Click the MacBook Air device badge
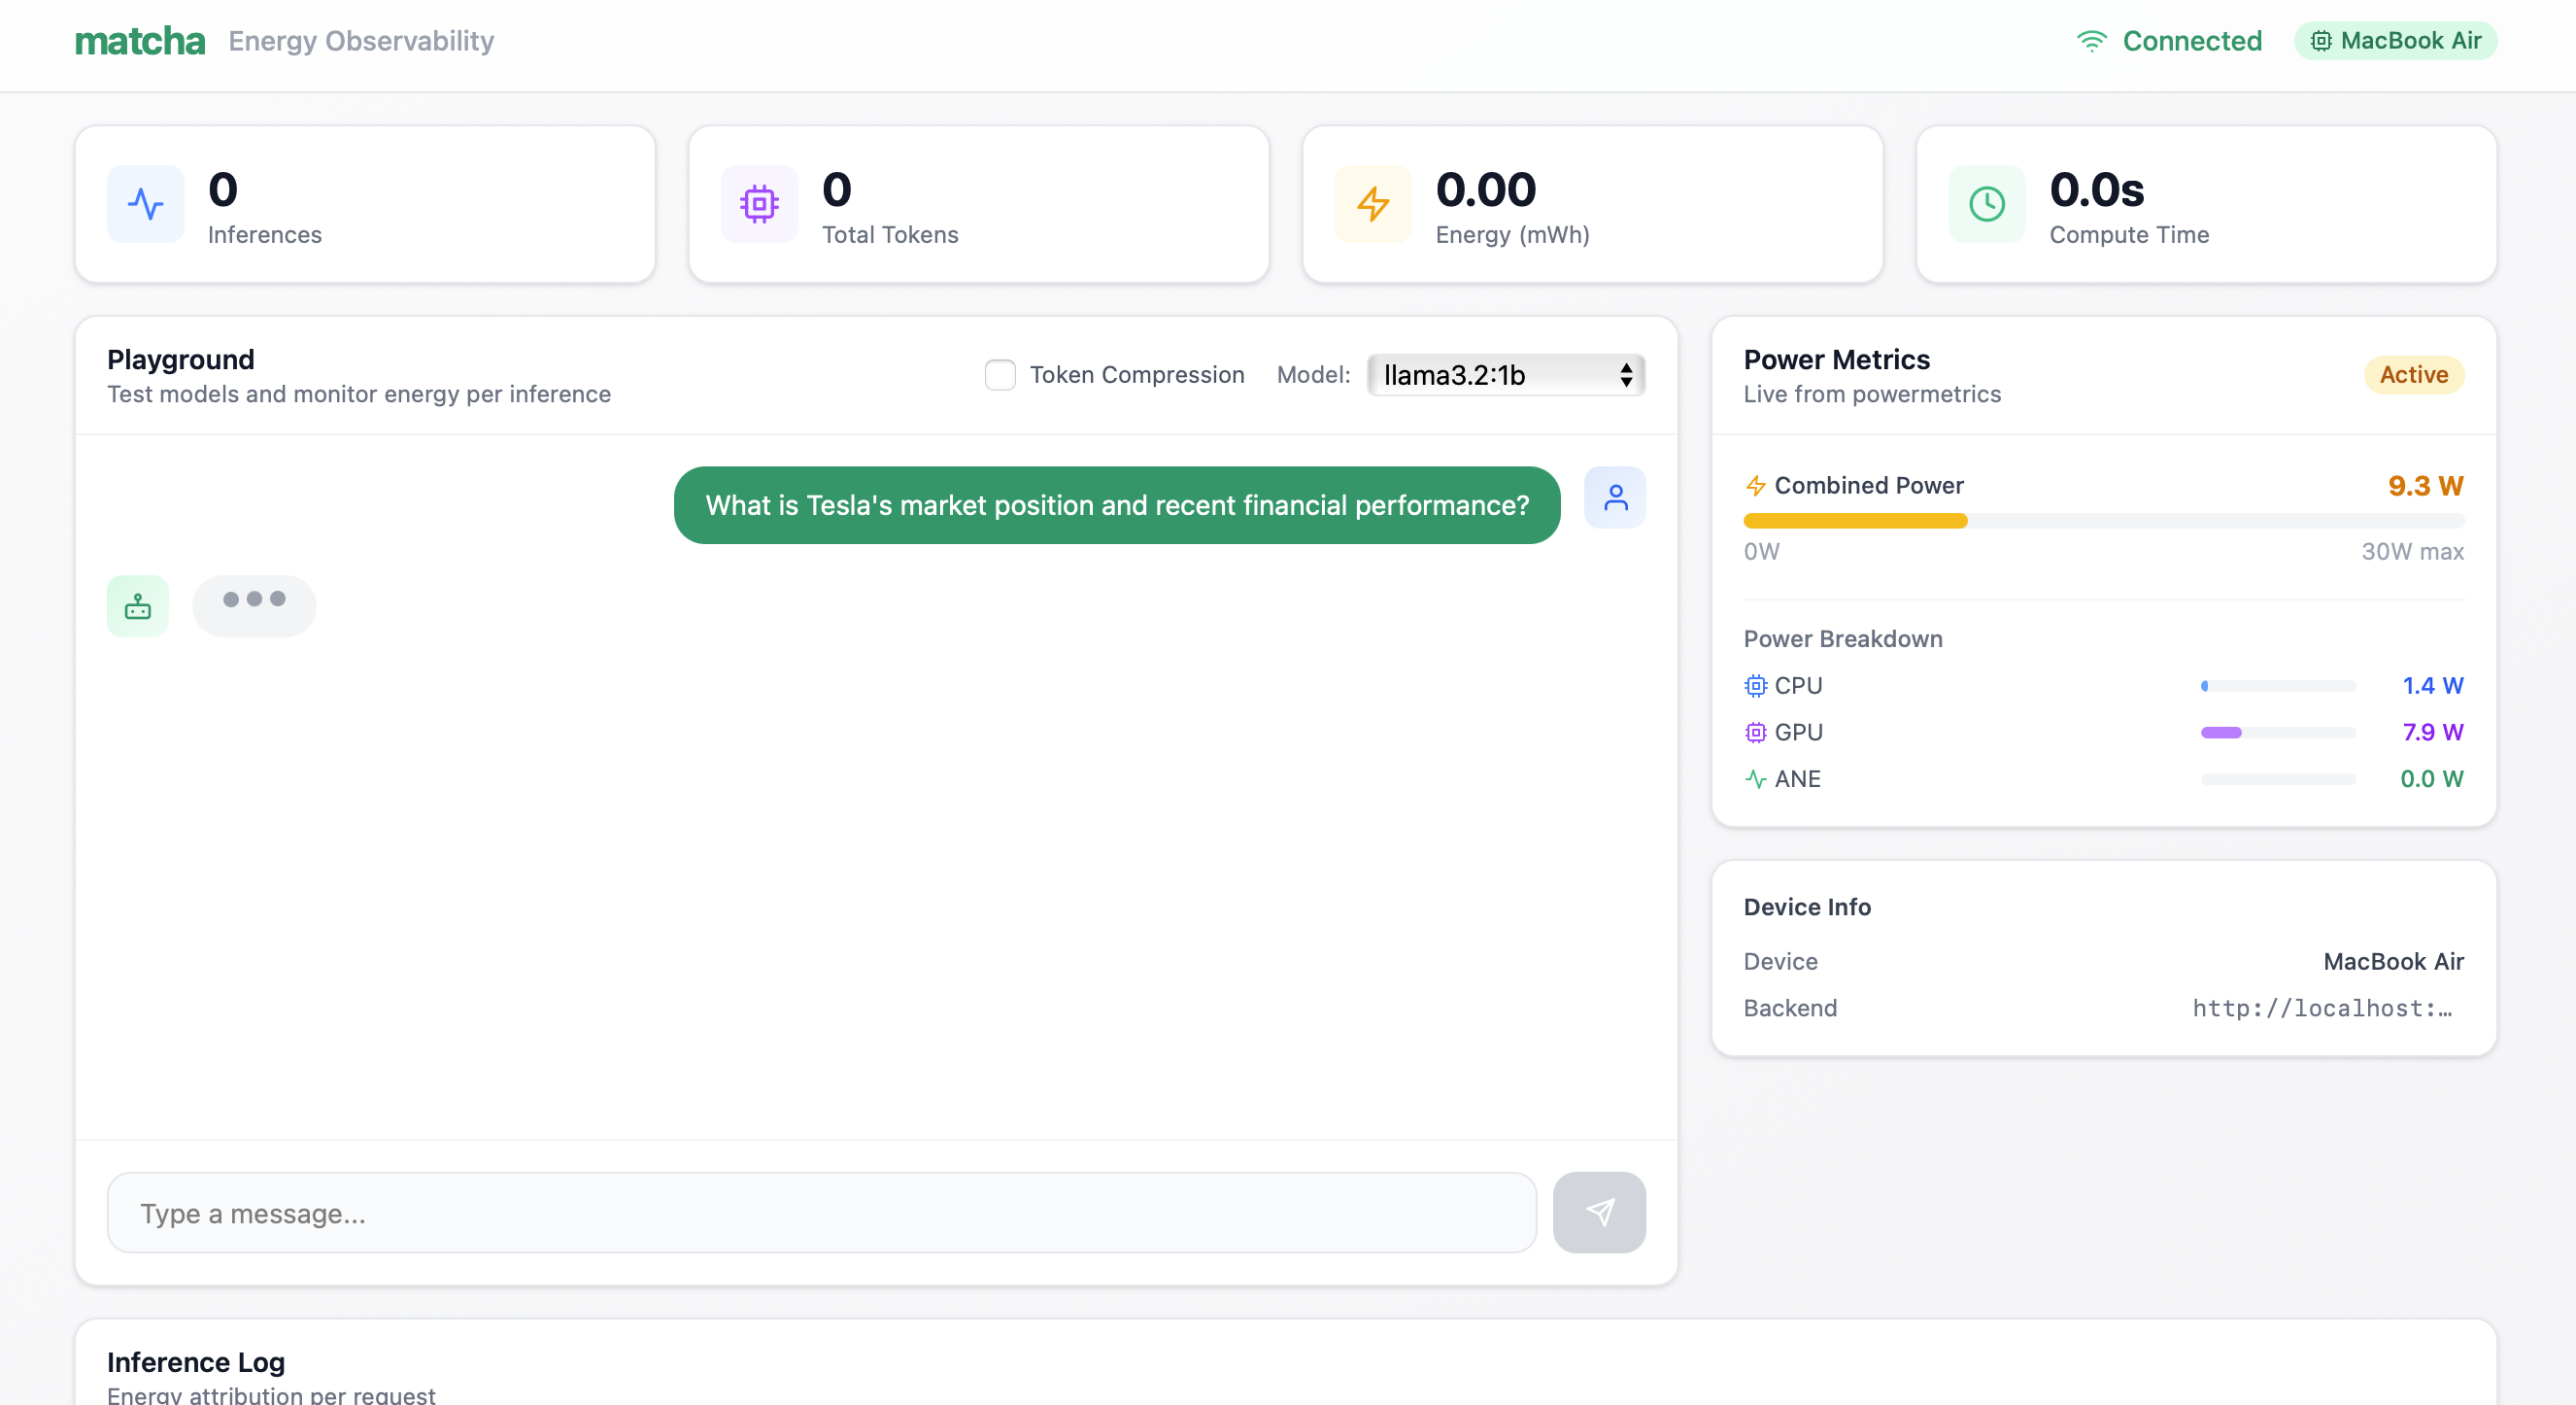The width and height of the screenshot is (2576, 1405). [2395, 41]
